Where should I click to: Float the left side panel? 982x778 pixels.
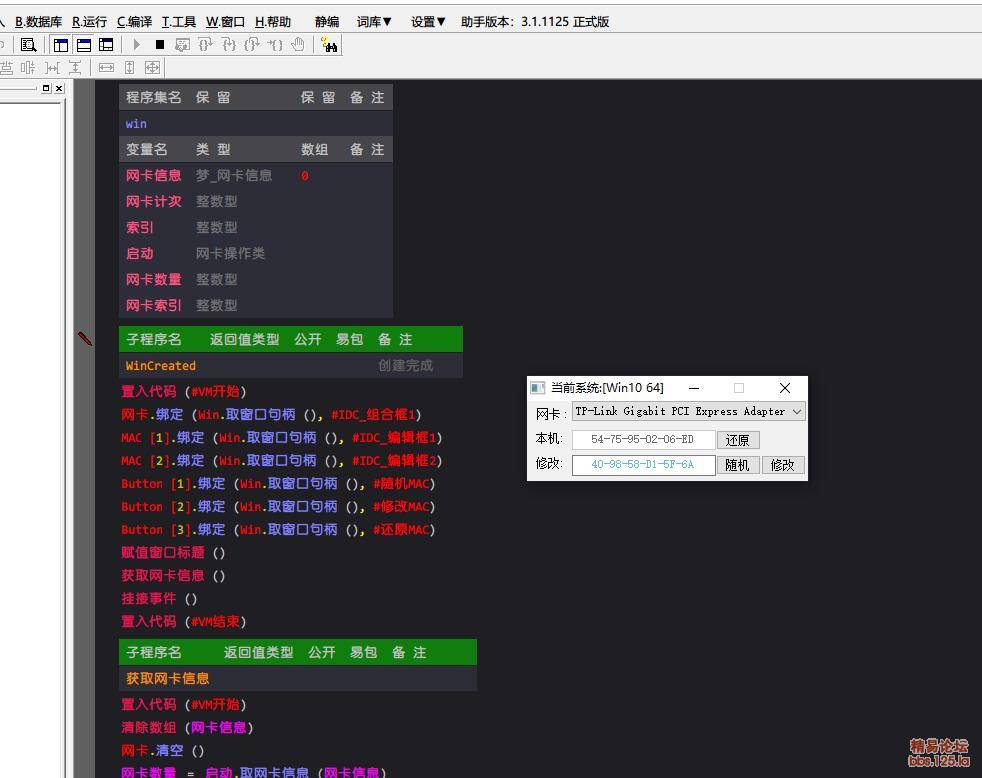[x=46, y=88]
